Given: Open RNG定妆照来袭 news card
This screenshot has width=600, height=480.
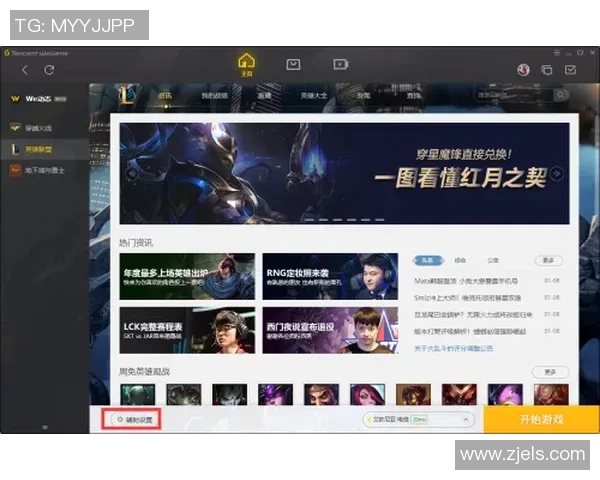Looking at the screenshot, I should (330, 276).
